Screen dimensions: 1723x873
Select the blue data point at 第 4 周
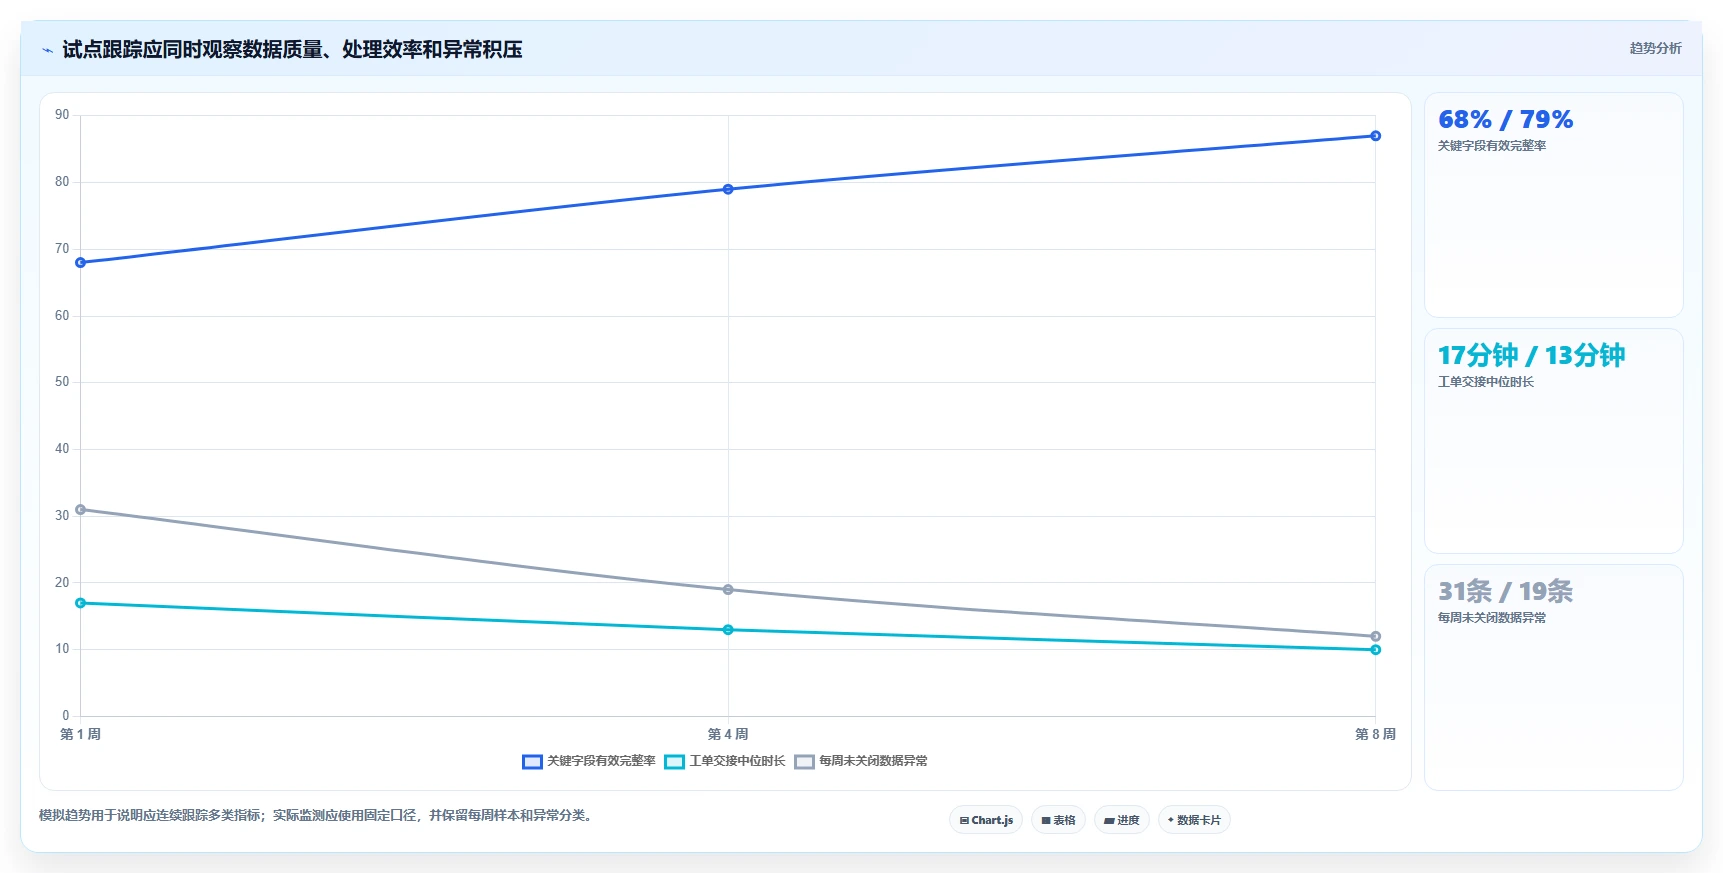tap(728, 189)
